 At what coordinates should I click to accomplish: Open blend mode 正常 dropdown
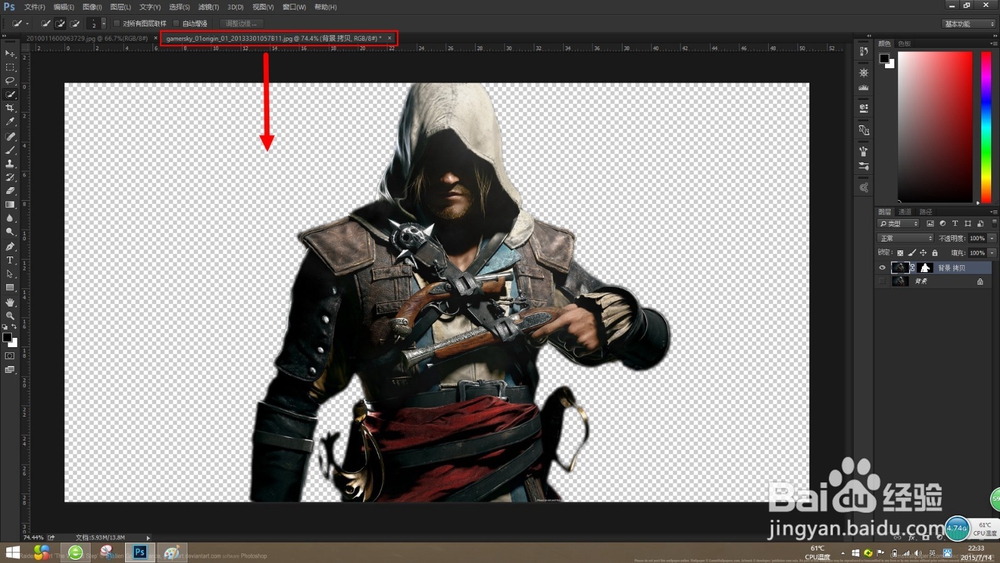(x=906, y=238)
